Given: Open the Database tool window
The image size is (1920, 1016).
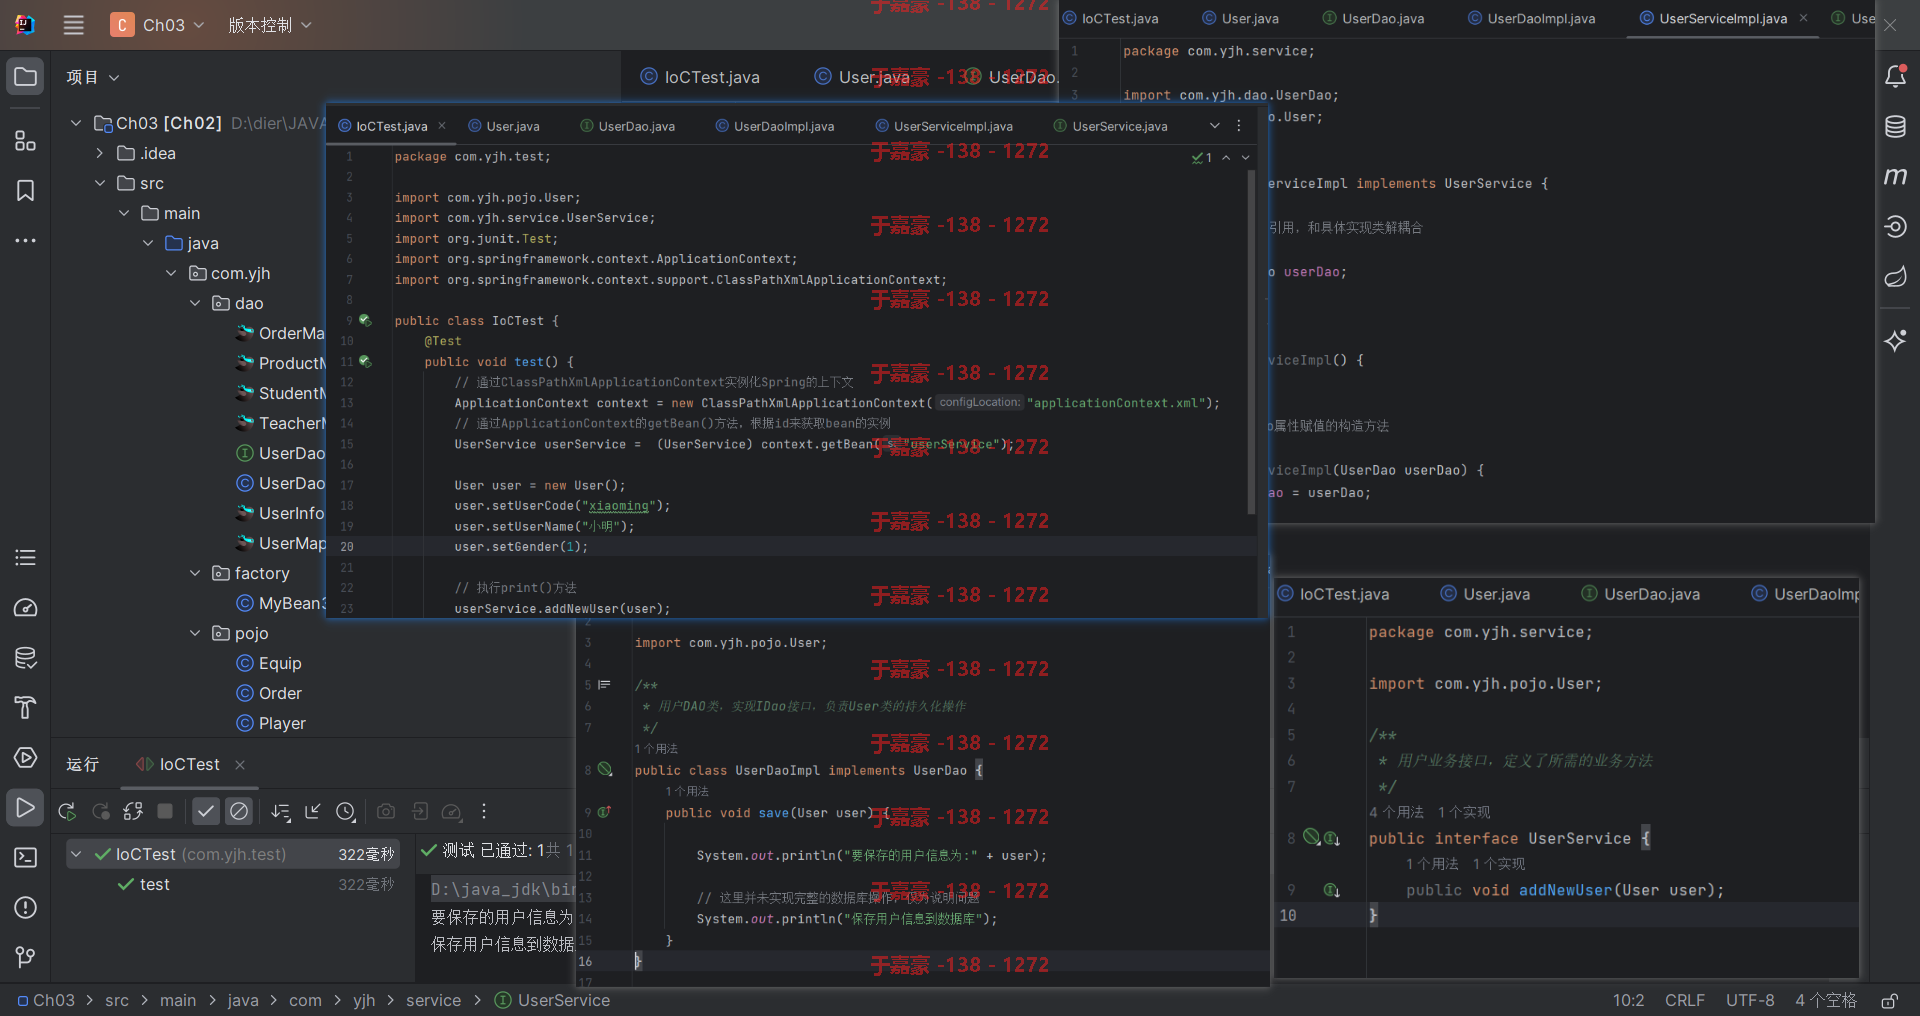Looking at the screenshot, I should [1895, 126].
